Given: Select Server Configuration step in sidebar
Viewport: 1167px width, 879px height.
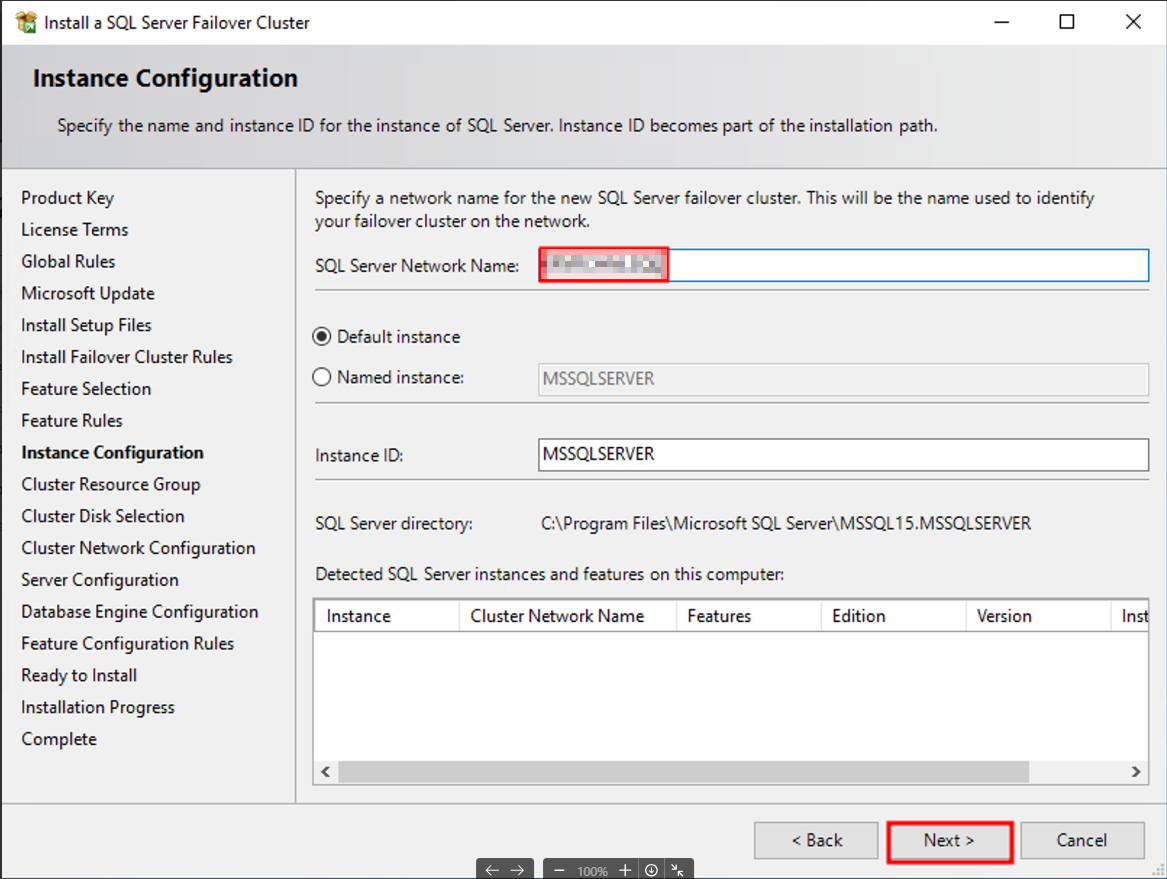Looking at the screenshot, I should pyautogui.click(x=100, y=580).
